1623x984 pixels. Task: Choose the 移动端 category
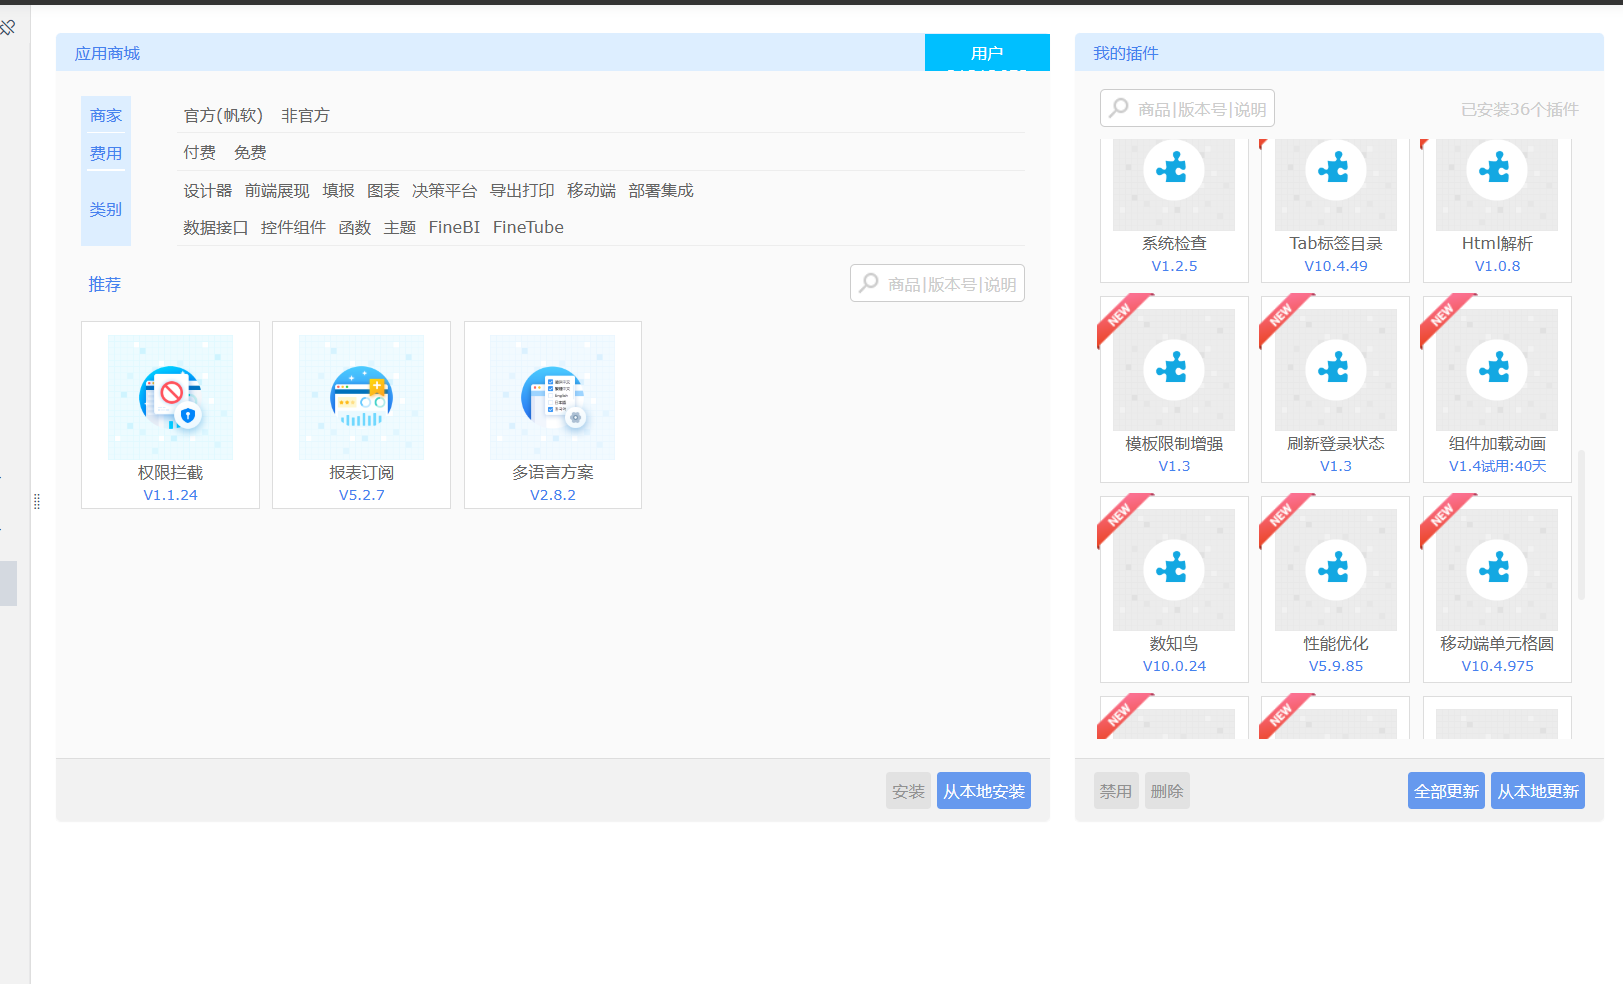click(591, 191)
